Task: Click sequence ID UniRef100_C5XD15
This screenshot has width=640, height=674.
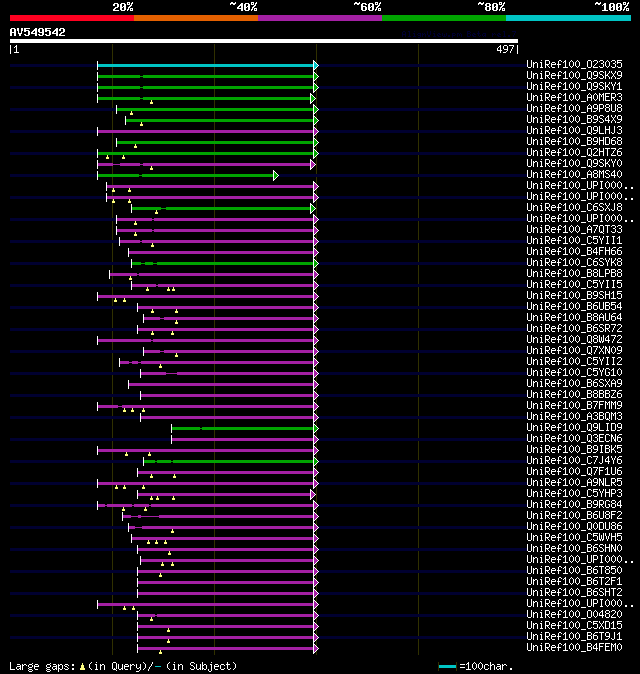Action: coord(574,626)
